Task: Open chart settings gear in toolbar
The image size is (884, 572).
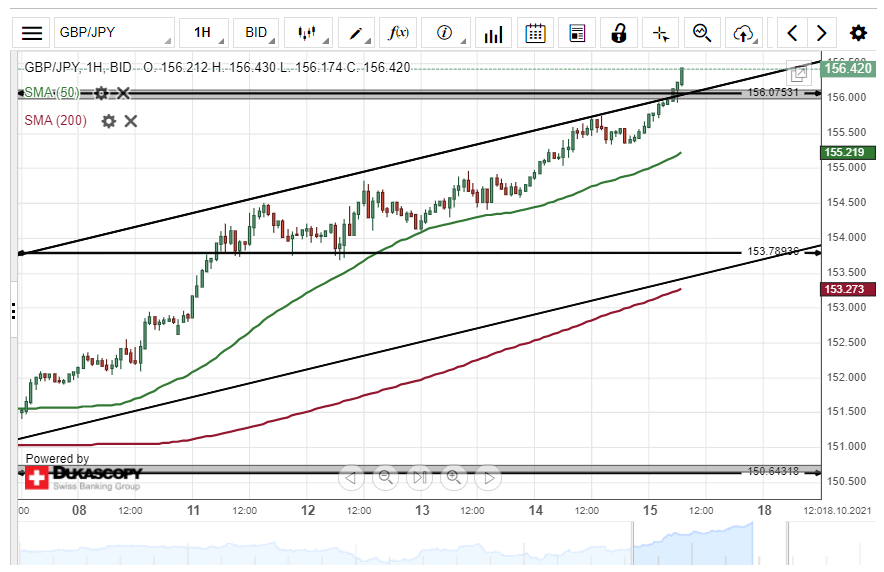Action: [858, 33]
